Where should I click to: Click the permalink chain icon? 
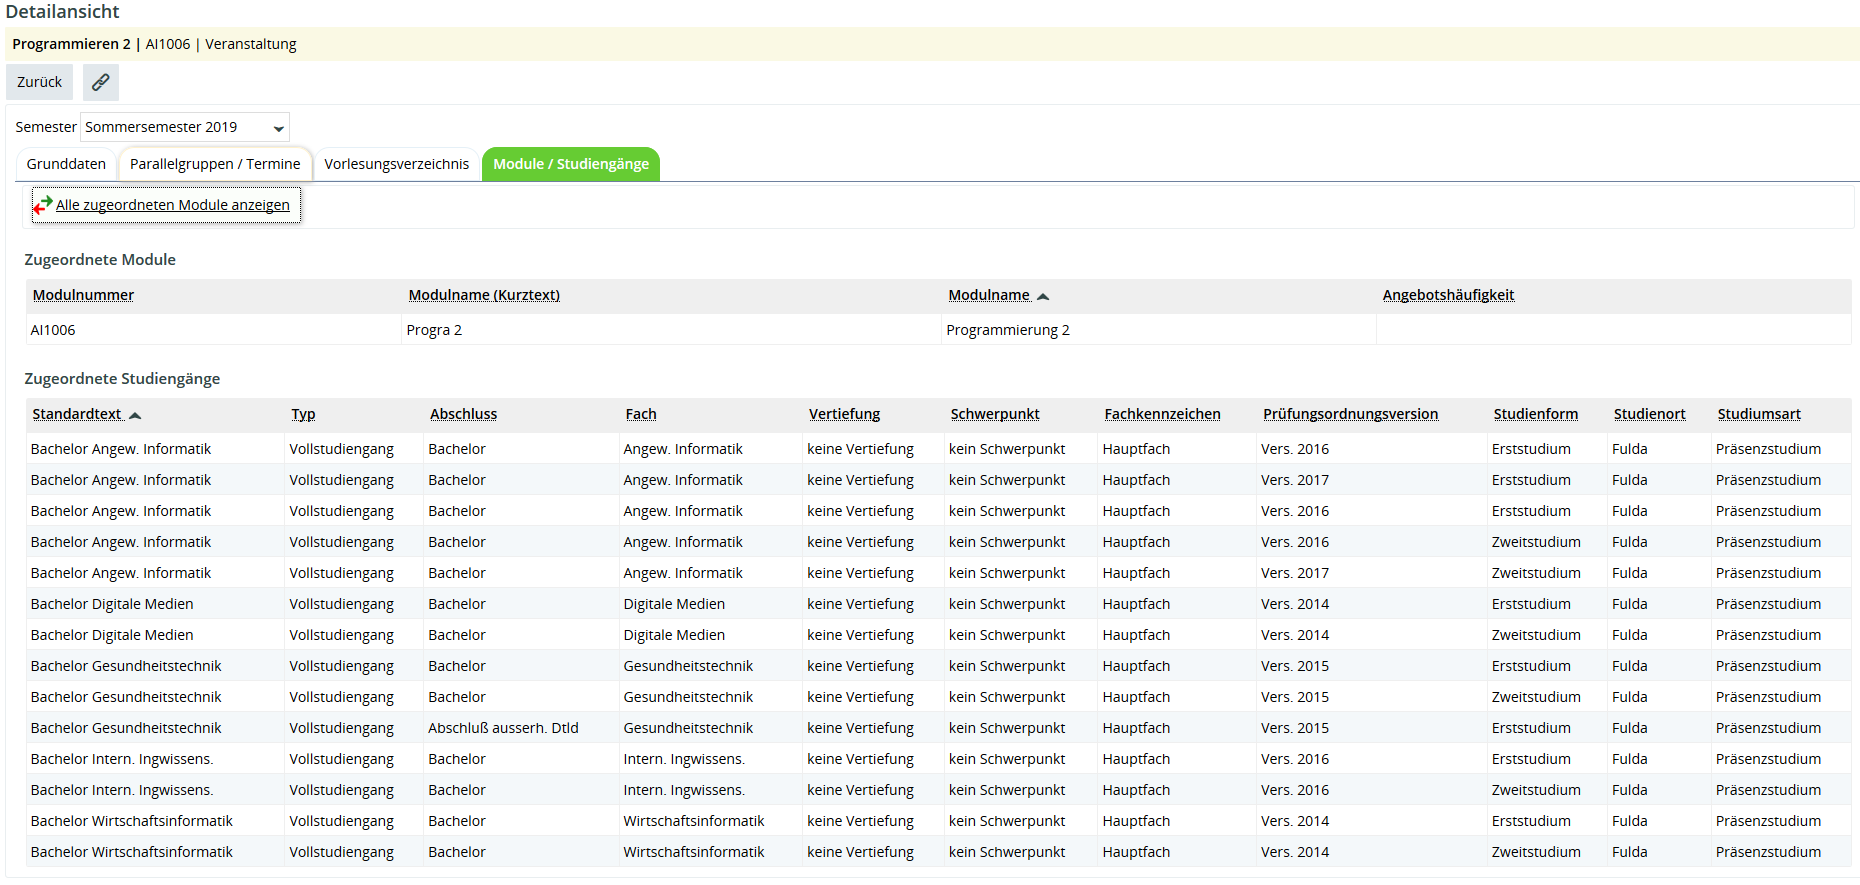tap(101, 82)
